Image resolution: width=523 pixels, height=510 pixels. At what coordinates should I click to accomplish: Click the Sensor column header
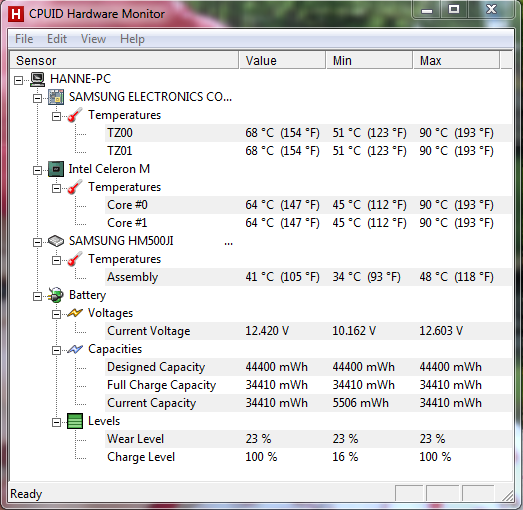(124, 60)
